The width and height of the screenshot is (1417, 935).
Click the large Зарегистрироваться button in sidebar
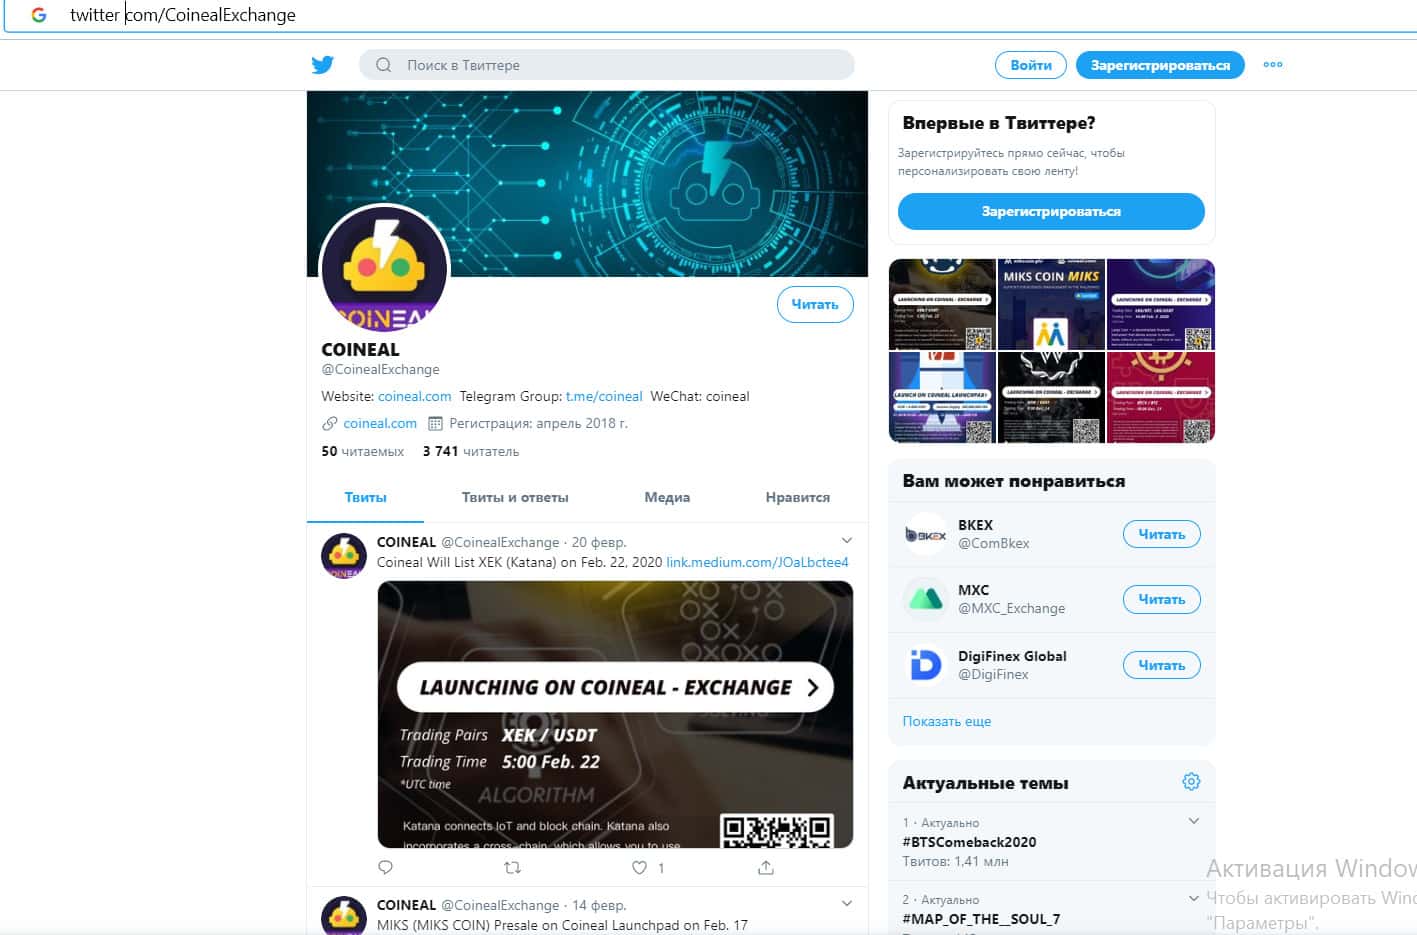[x=1051, y=211]
